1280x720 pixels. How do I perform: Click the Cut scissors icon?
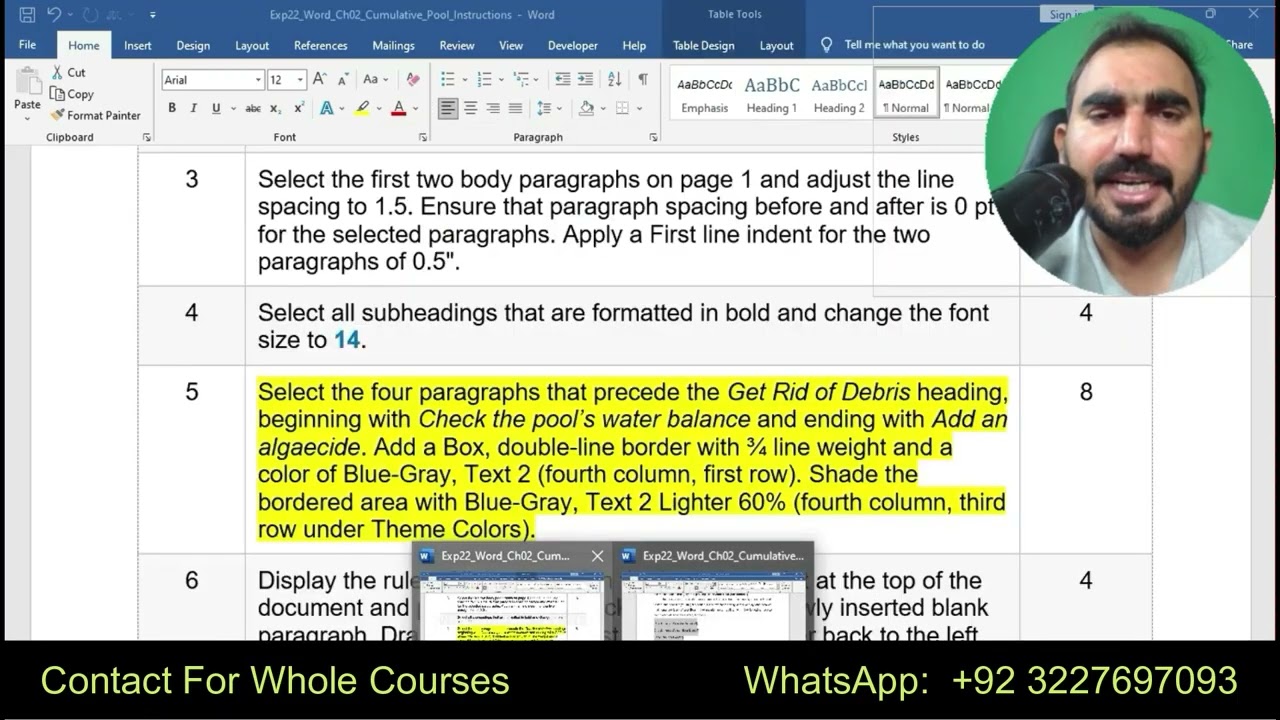[x=58, y=72]
